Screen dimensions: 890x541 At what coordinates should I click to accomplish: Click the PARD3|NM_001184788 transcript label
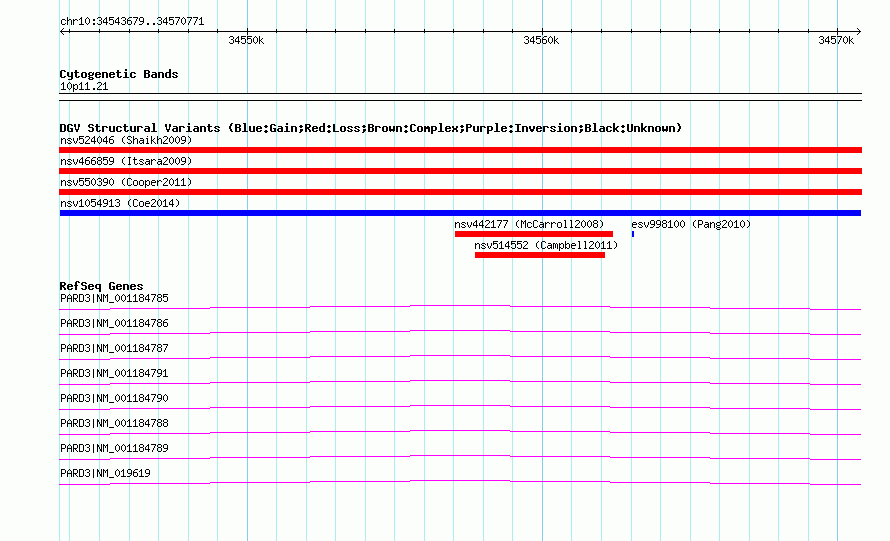coord(114,423)
